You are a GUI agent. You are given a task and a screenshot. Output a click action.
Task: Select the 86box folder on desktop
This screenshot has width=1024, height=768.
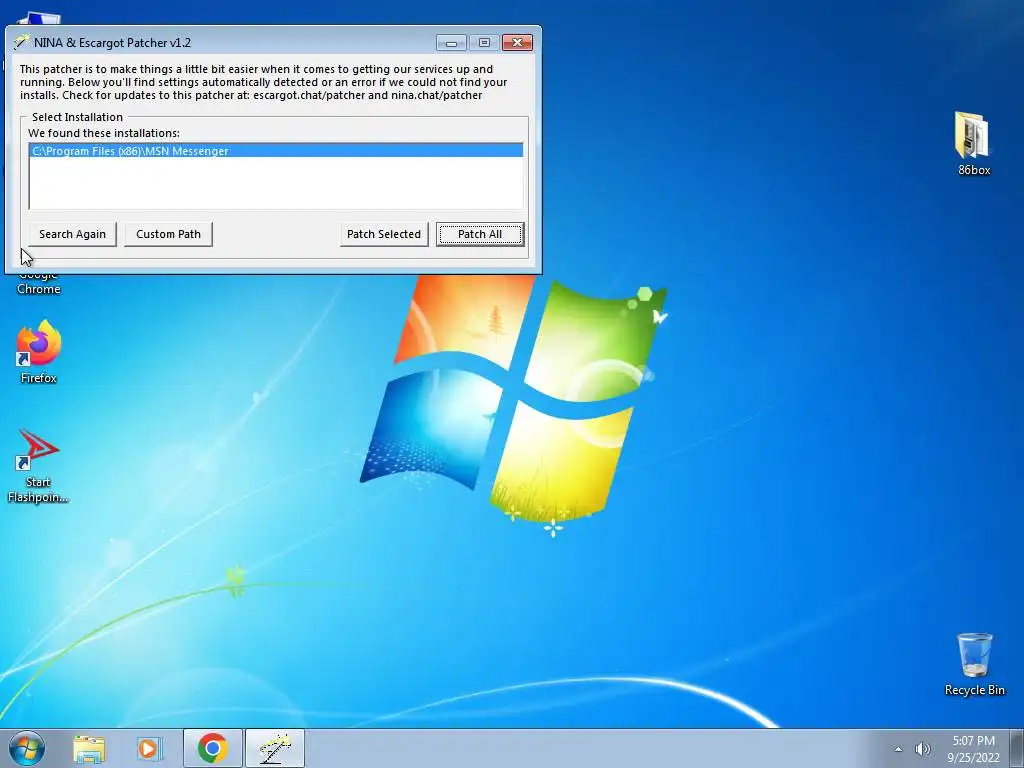[x=974, y=144]
